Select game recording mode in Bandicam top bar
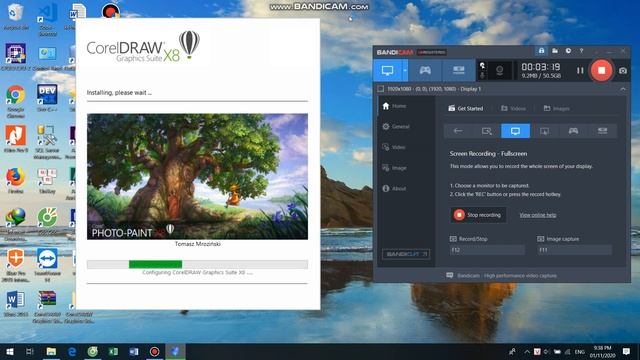Screen dimensions: 640x360 pos(425,70)
